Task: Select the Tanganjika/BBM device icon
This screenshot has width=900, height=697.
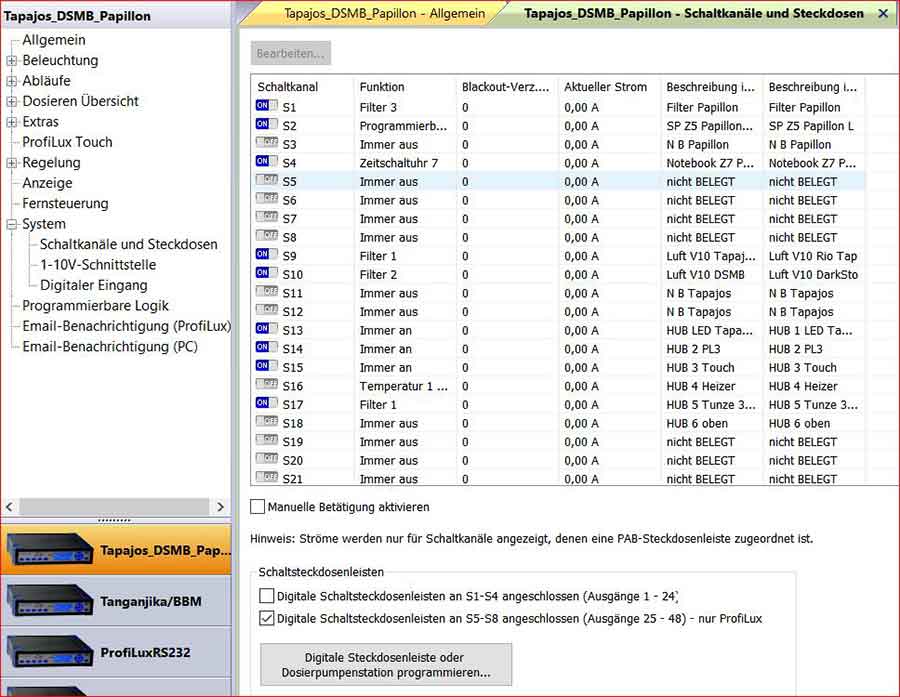Action: click(50, 601)
